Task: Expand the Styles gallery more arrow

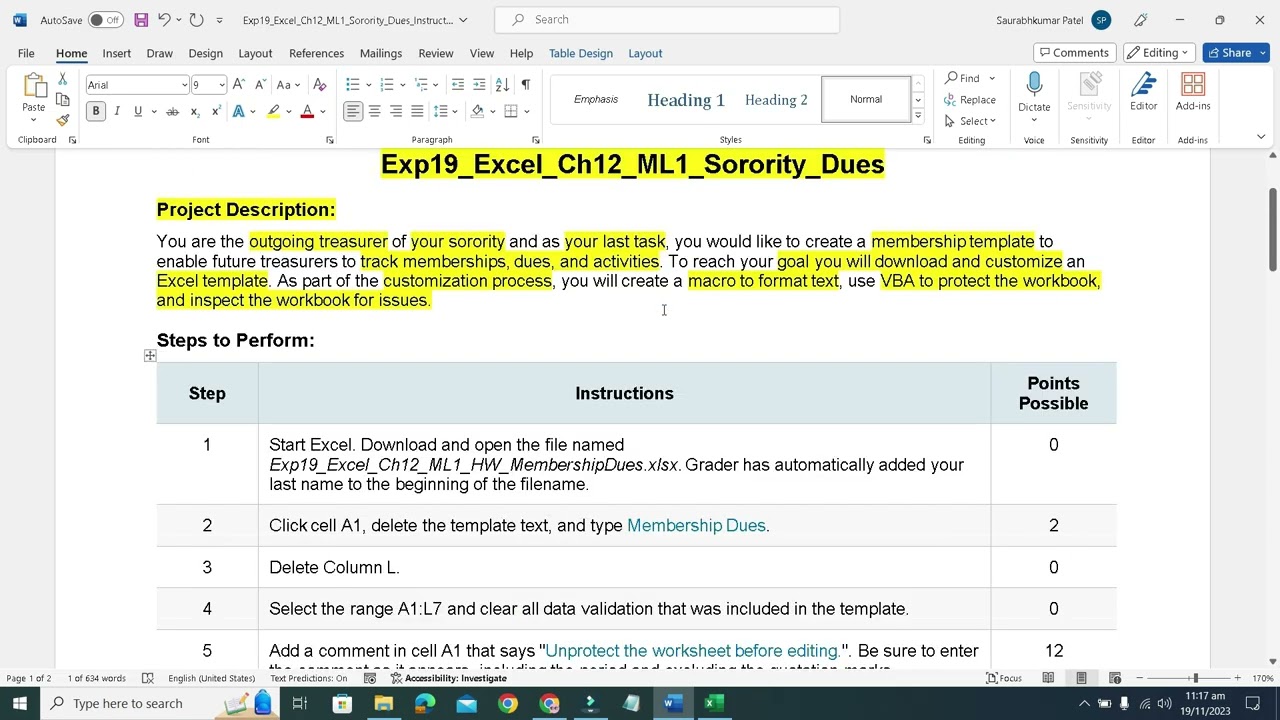Action: [x=918, y=116]
